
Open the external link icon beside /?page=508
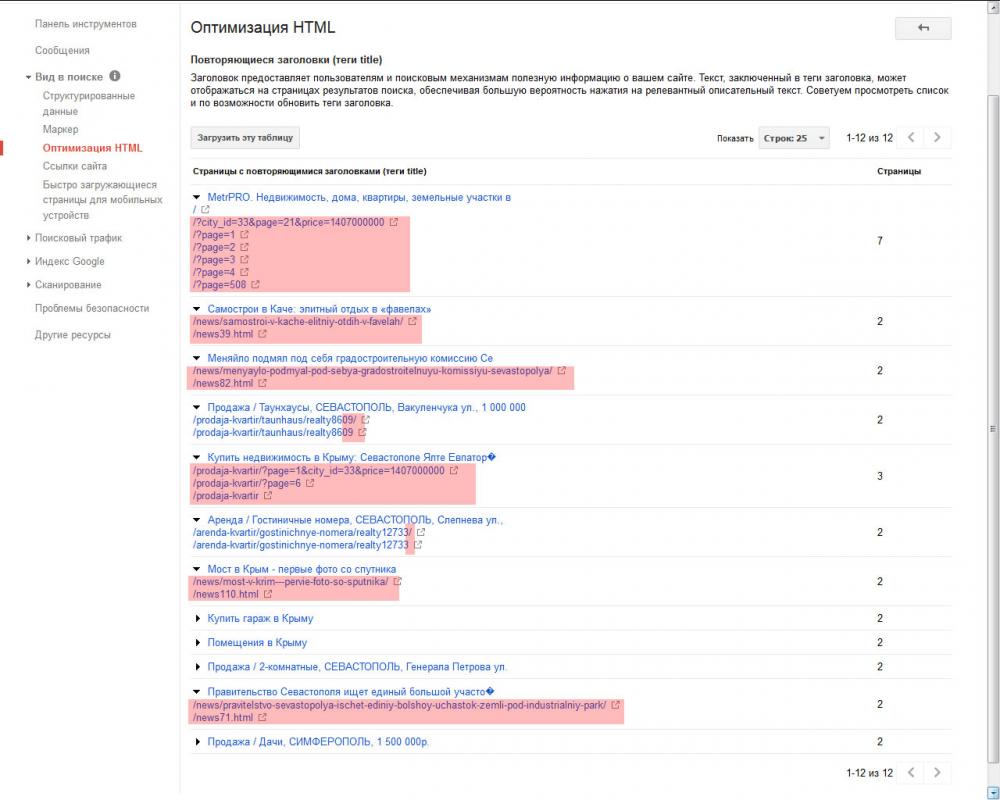255,285
